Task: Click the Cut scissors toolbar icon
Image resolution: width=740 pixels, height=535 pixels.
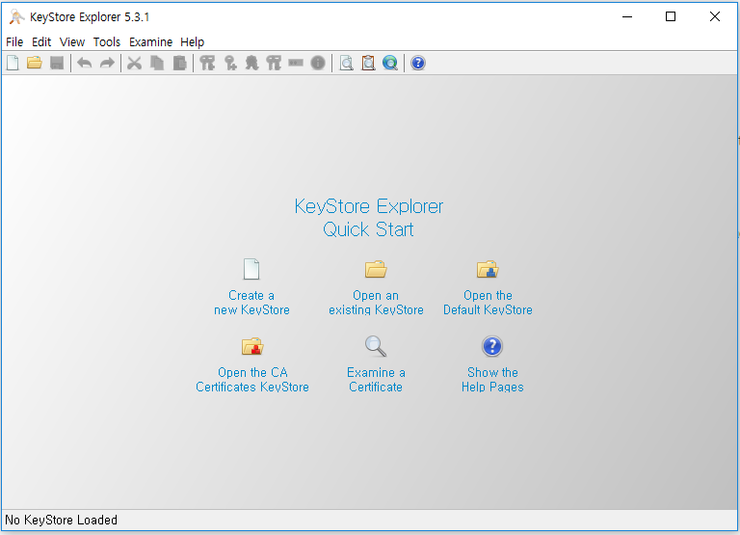Action: coord(135,63)
